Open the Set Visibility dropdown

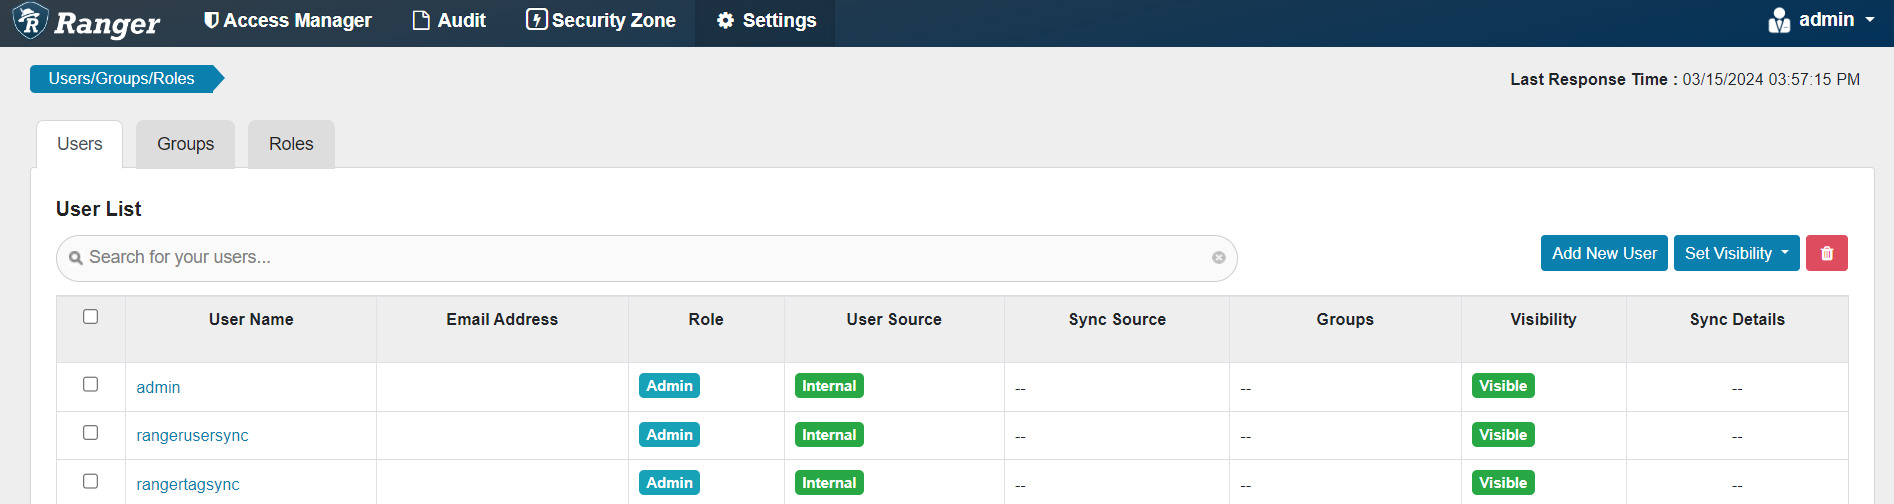click(x=1737, y=253)
